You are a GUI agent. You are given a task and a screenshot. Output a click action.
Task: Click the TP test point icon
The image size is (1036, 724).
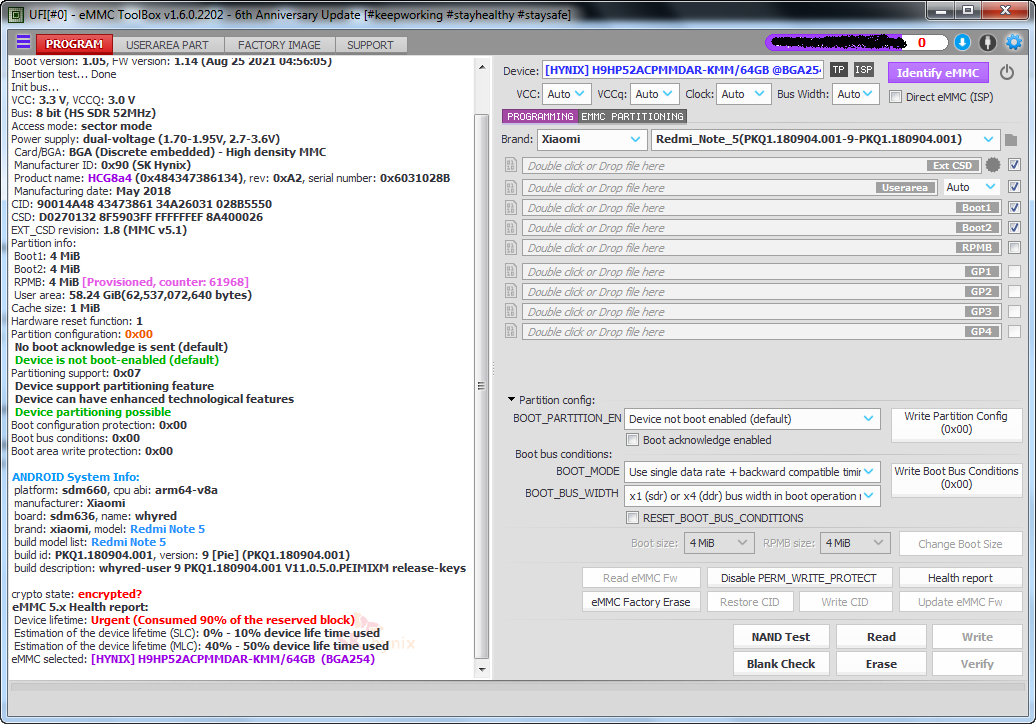838,69
